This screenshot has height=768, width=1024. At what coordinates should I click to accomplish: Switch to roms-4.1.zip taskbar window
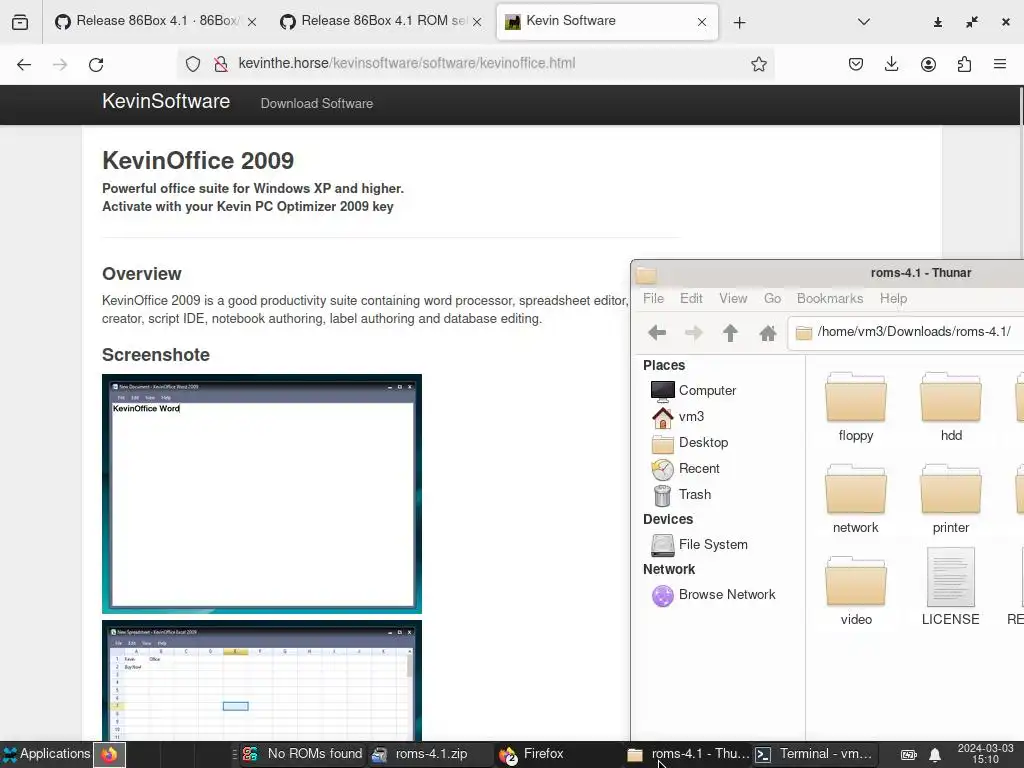tap(430, 754)
